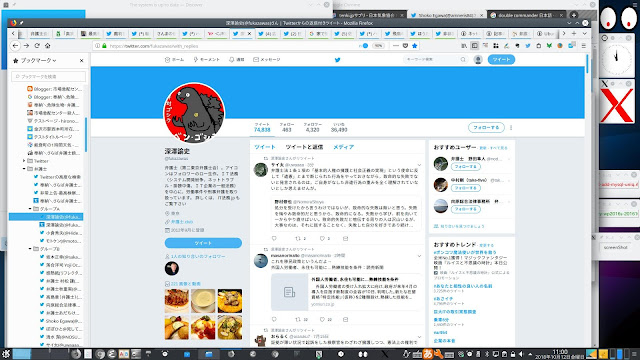Follow the first suggested user
The image size is (640, 360).
466,167
